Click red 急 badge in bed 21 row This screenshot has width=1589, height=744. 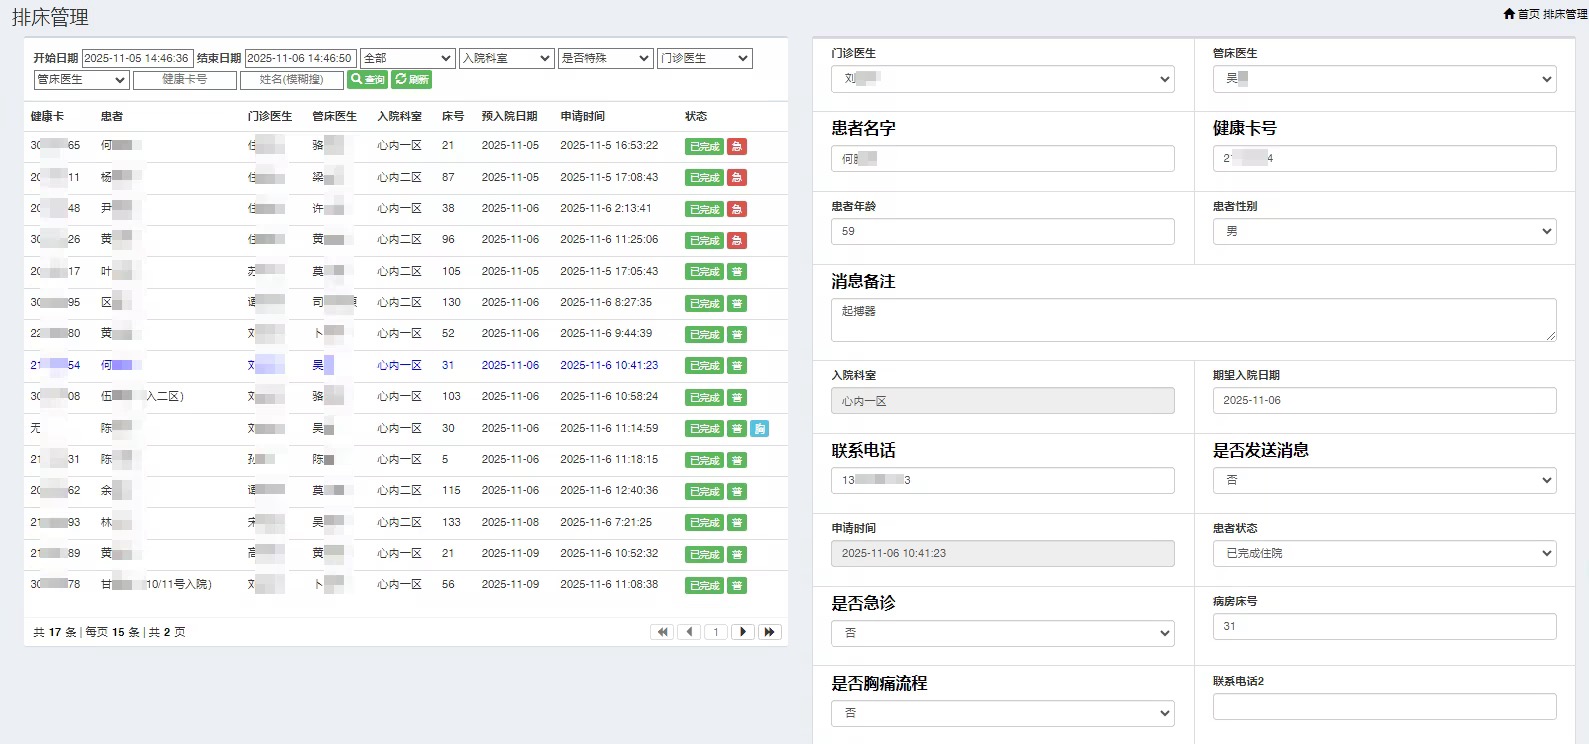pos(736,147)
